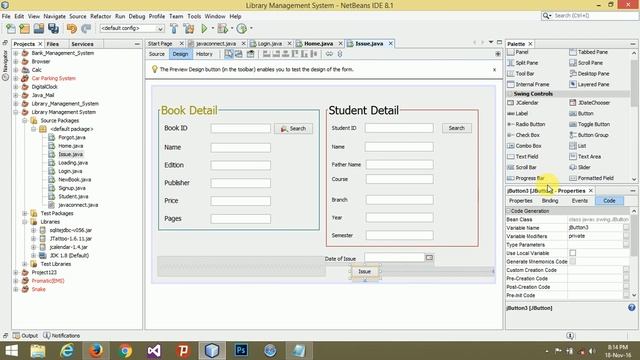640x360 pixels.
Task: Click the Windows Start button
Action: pos(11,351)
